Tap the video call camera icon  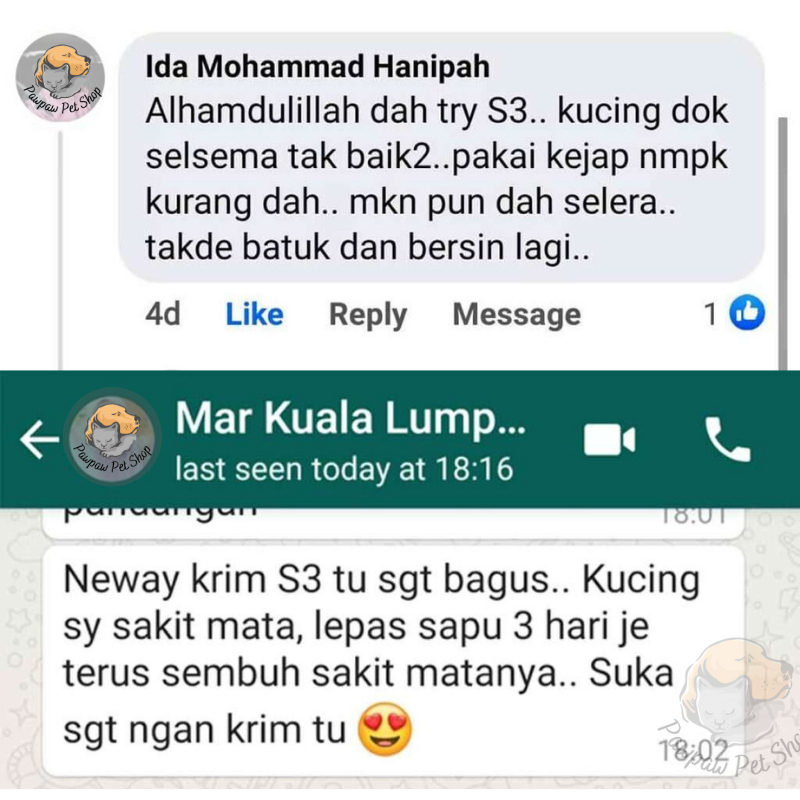click(x=609, y=439)
